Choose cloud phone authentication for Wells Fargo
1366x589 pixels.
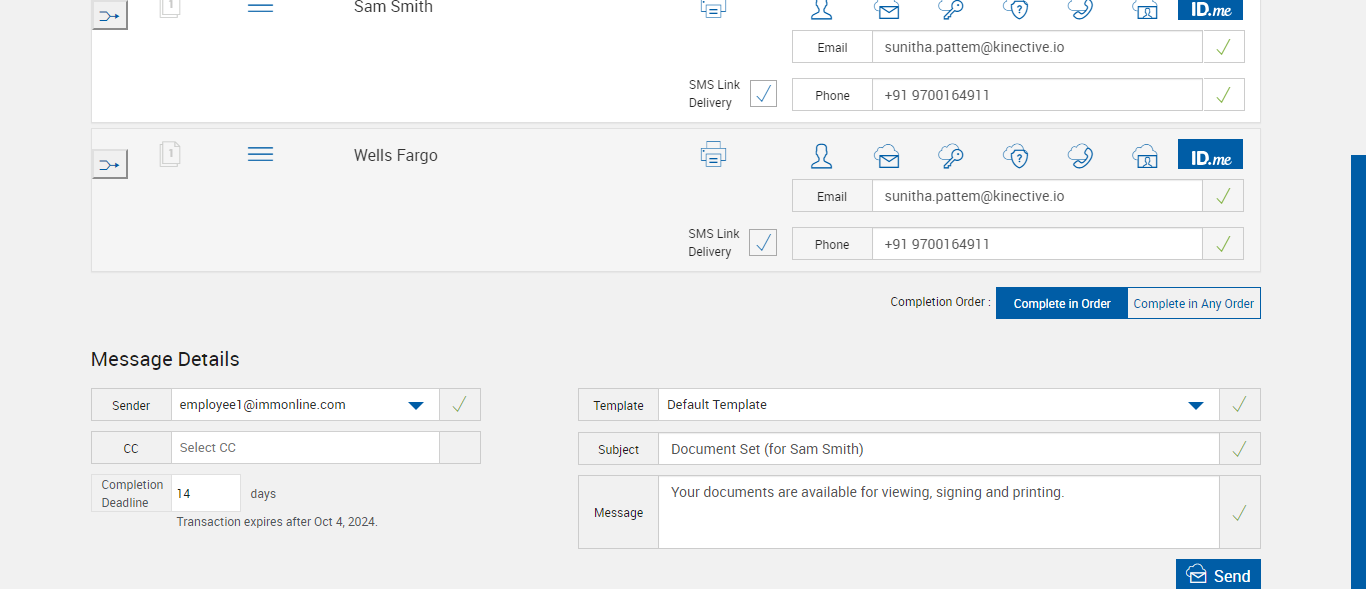click(x=1080, y=156)
